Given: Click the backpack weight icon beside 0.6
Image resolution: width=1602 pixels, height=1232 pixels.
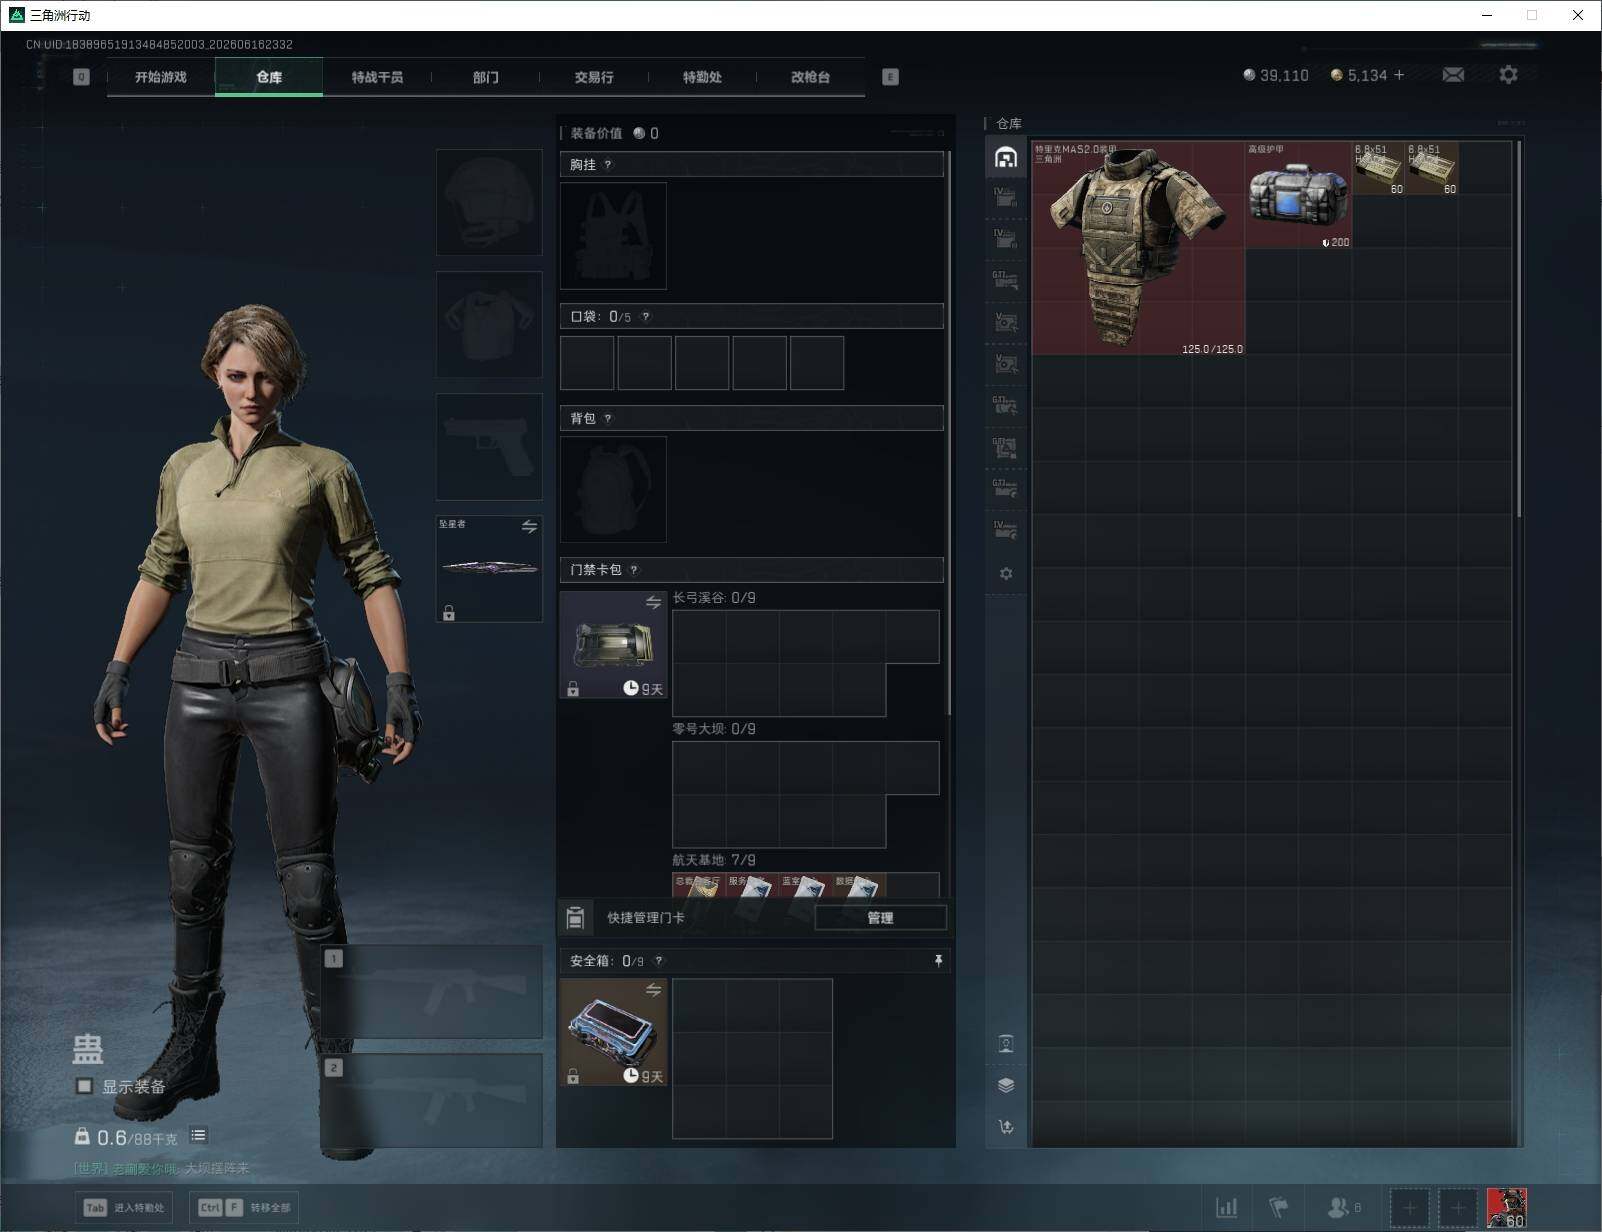Looking at the screenshot, I should click(82, 1136).
